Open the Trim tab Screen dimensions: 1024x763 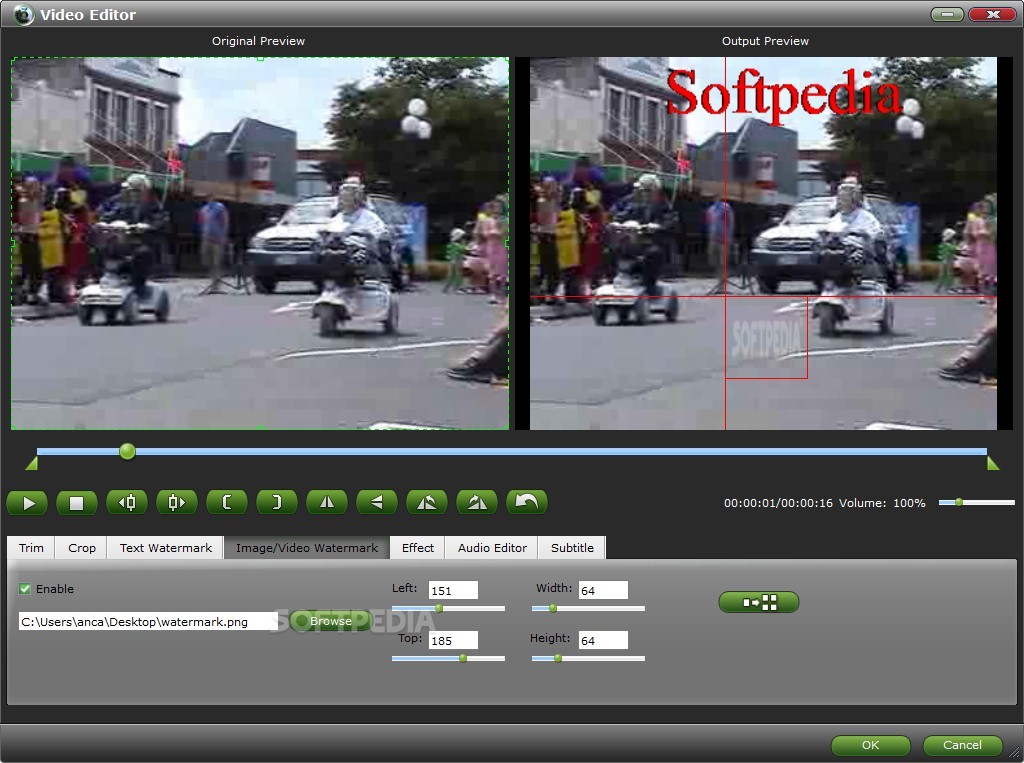(x=31, y=547)
